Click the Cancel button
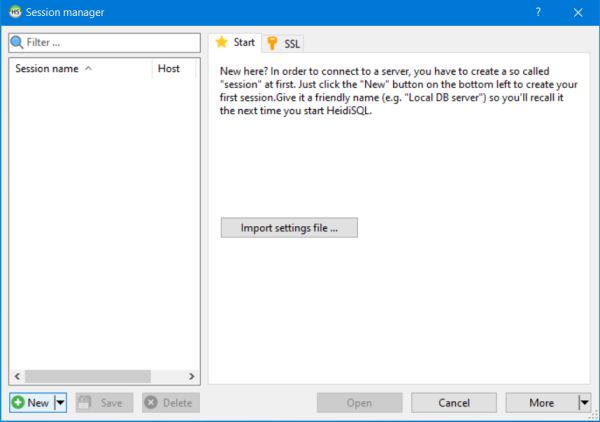600x422 pixels. tap(454, 402)
